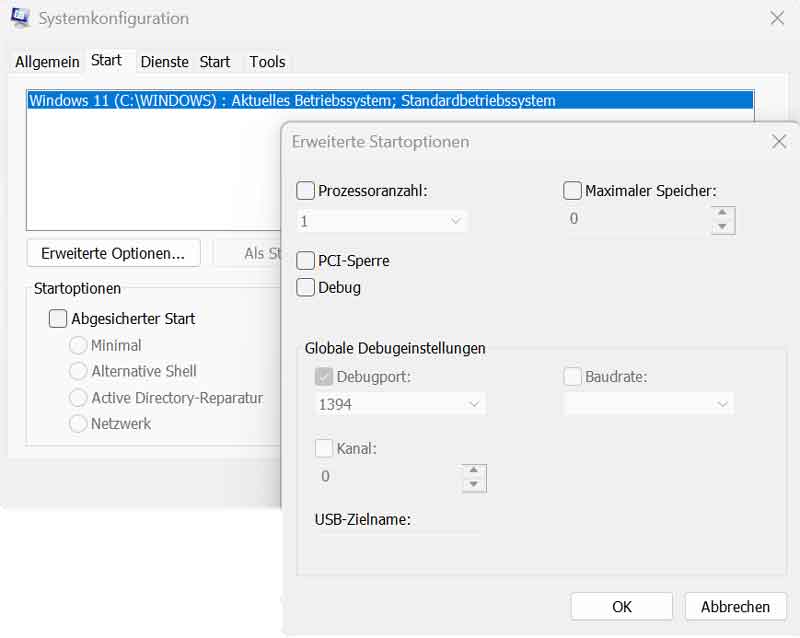Click the Kanal checkbox

pyautogui.click(x=323, y=448)
